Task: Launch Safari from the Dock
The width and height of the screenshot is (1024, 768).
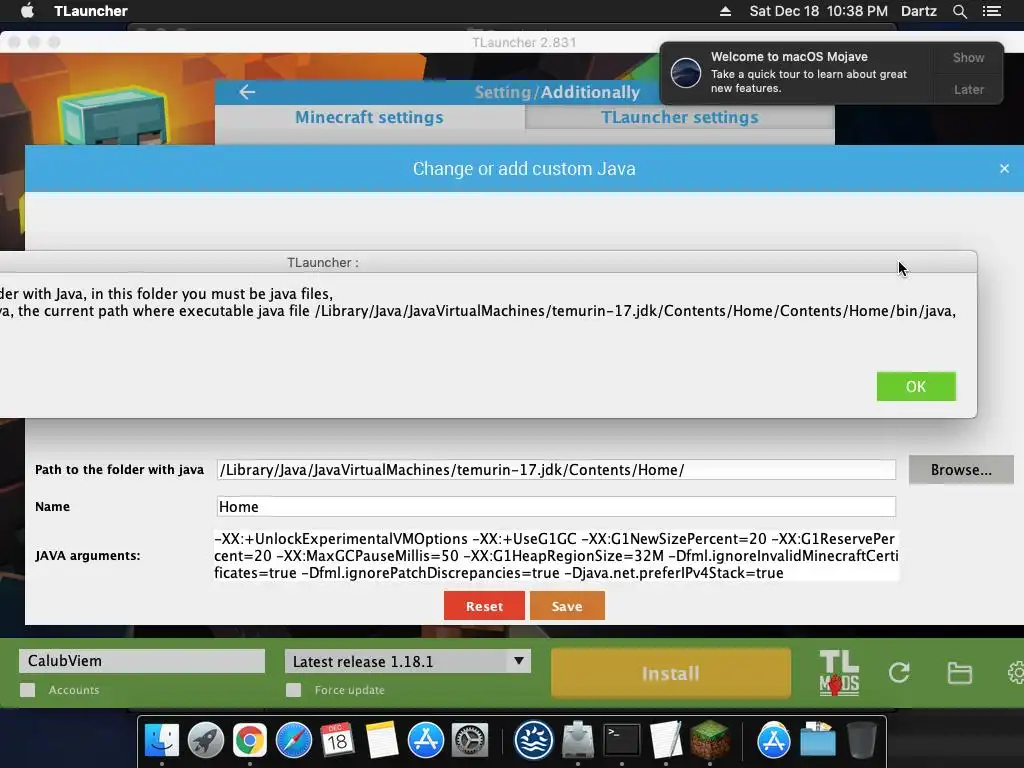Action: pos(294,741)
